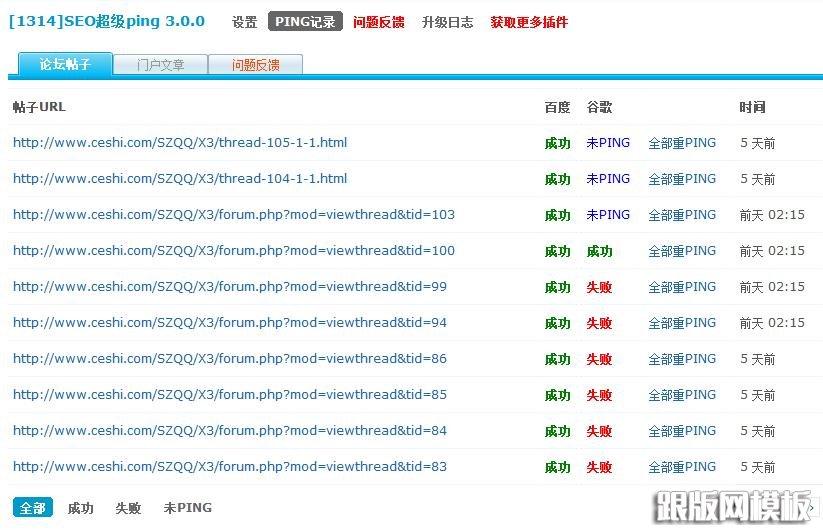Filter records by 成功 at the bottom
Image resolution: width=823 pixels, height=530 pixels.
point(80,508)
